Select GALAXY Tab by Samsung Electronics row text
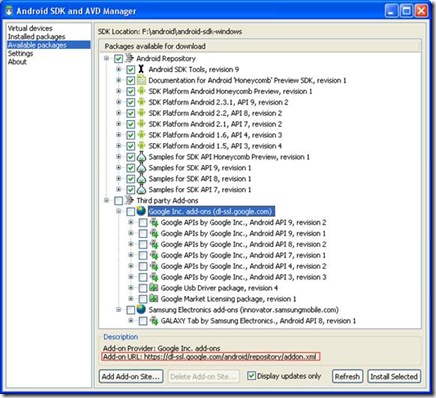 pos(258,321)
